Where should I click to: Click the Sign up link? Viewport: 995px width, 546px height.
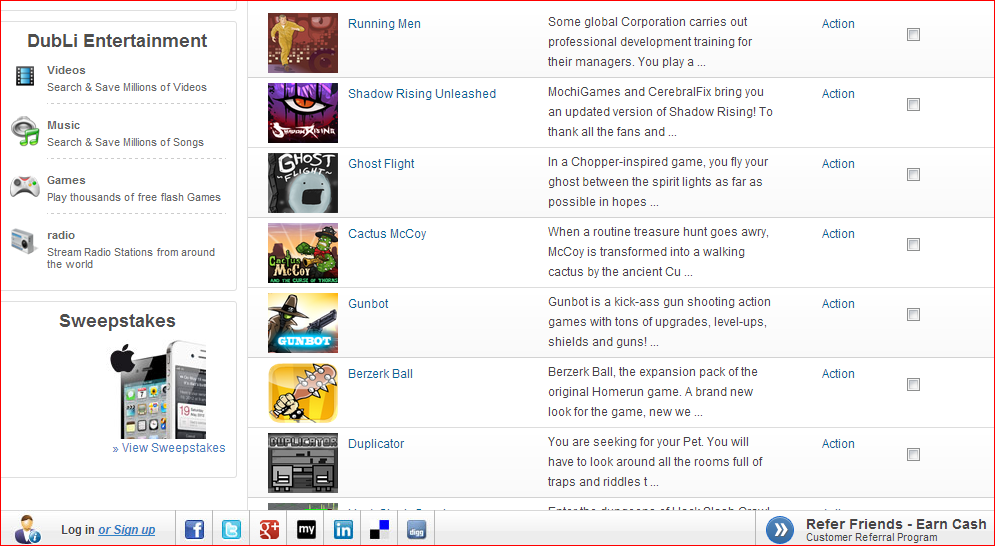134,530
